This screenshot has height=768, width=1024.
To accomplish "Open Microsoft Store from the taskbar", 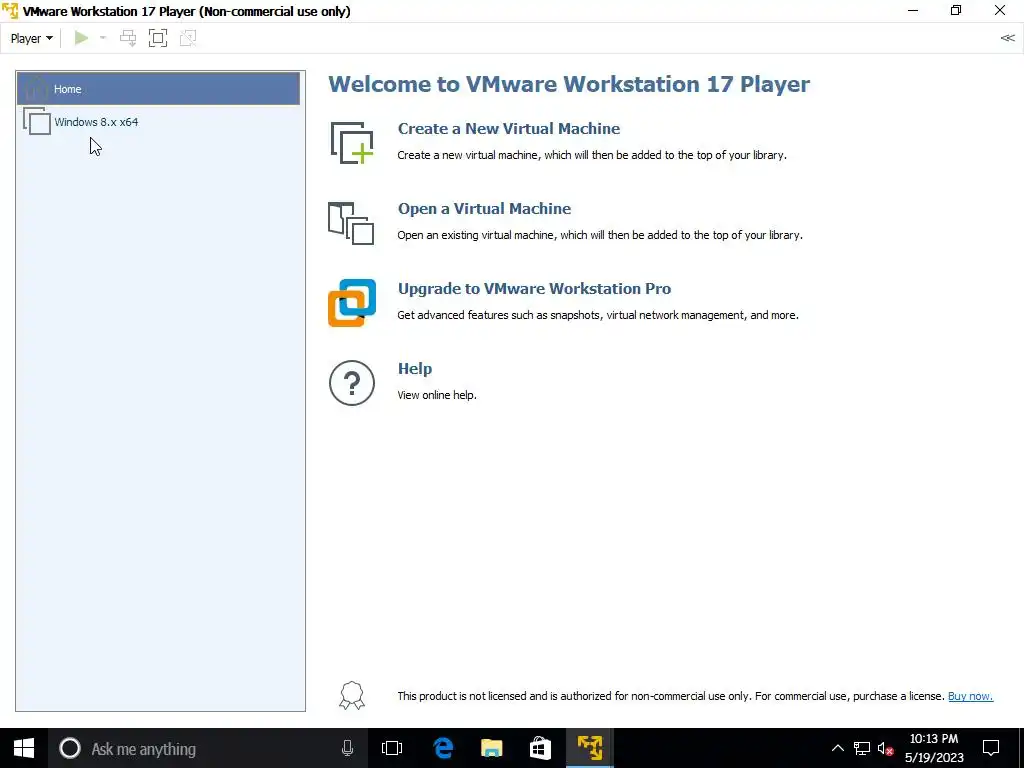I will 540,748.
